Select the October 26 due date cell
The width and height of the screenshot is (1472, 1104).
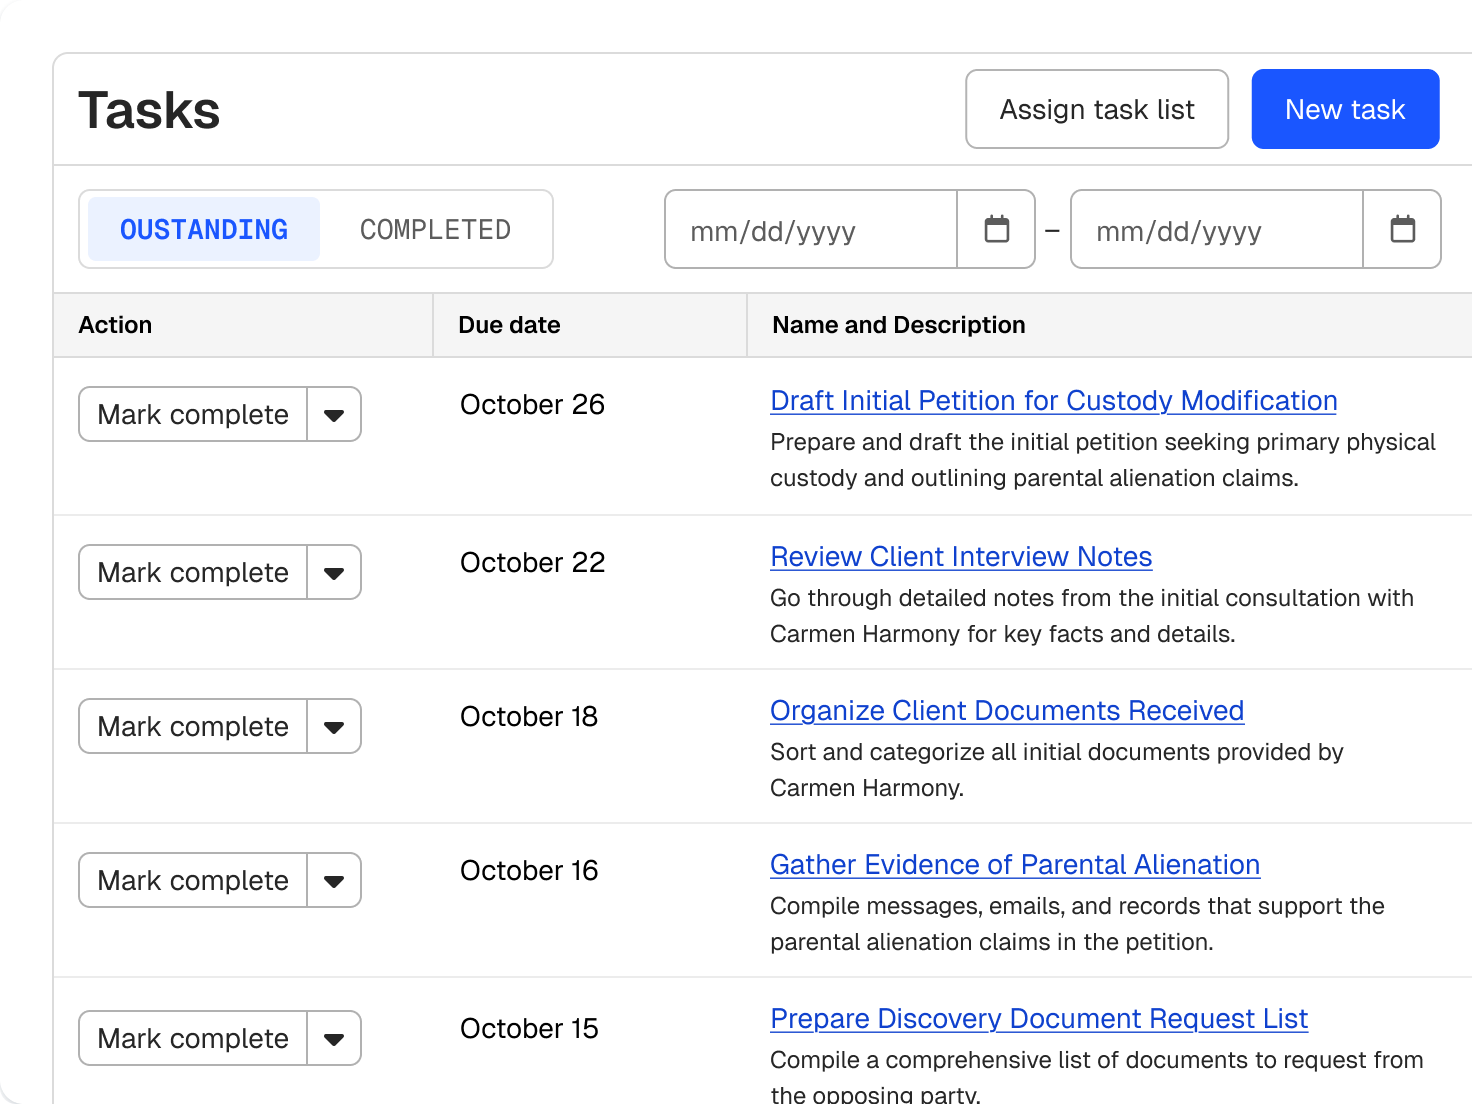coord(532,405)
